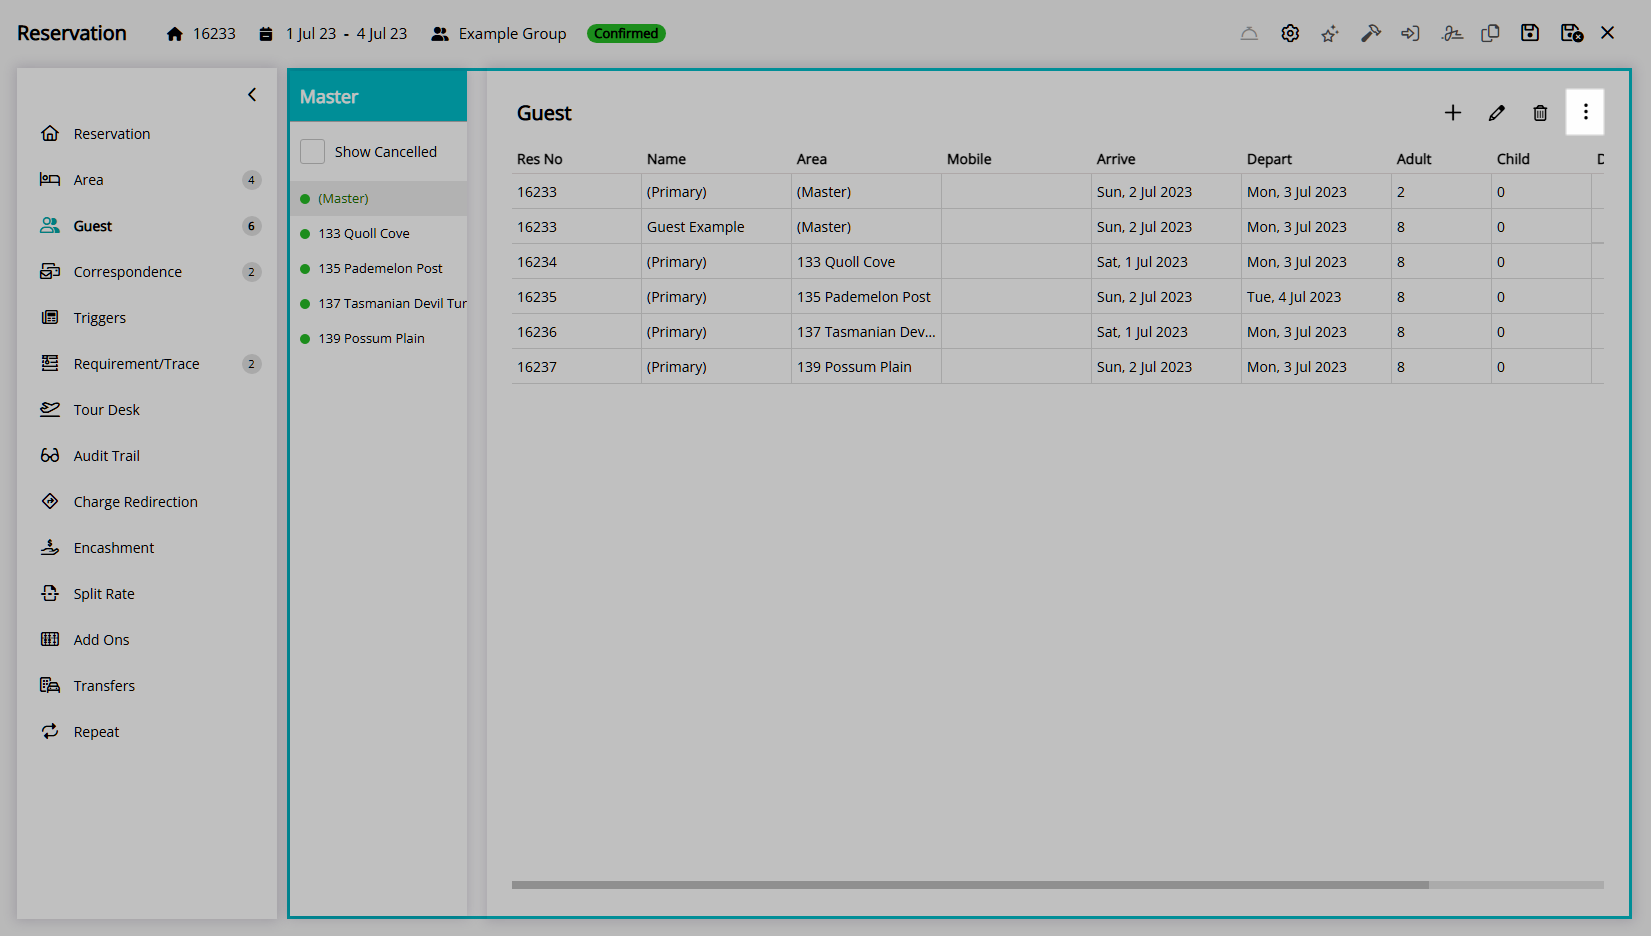Select guest row for reservation 16237
Viewport: 1651px width, 936px height.
1057,367
